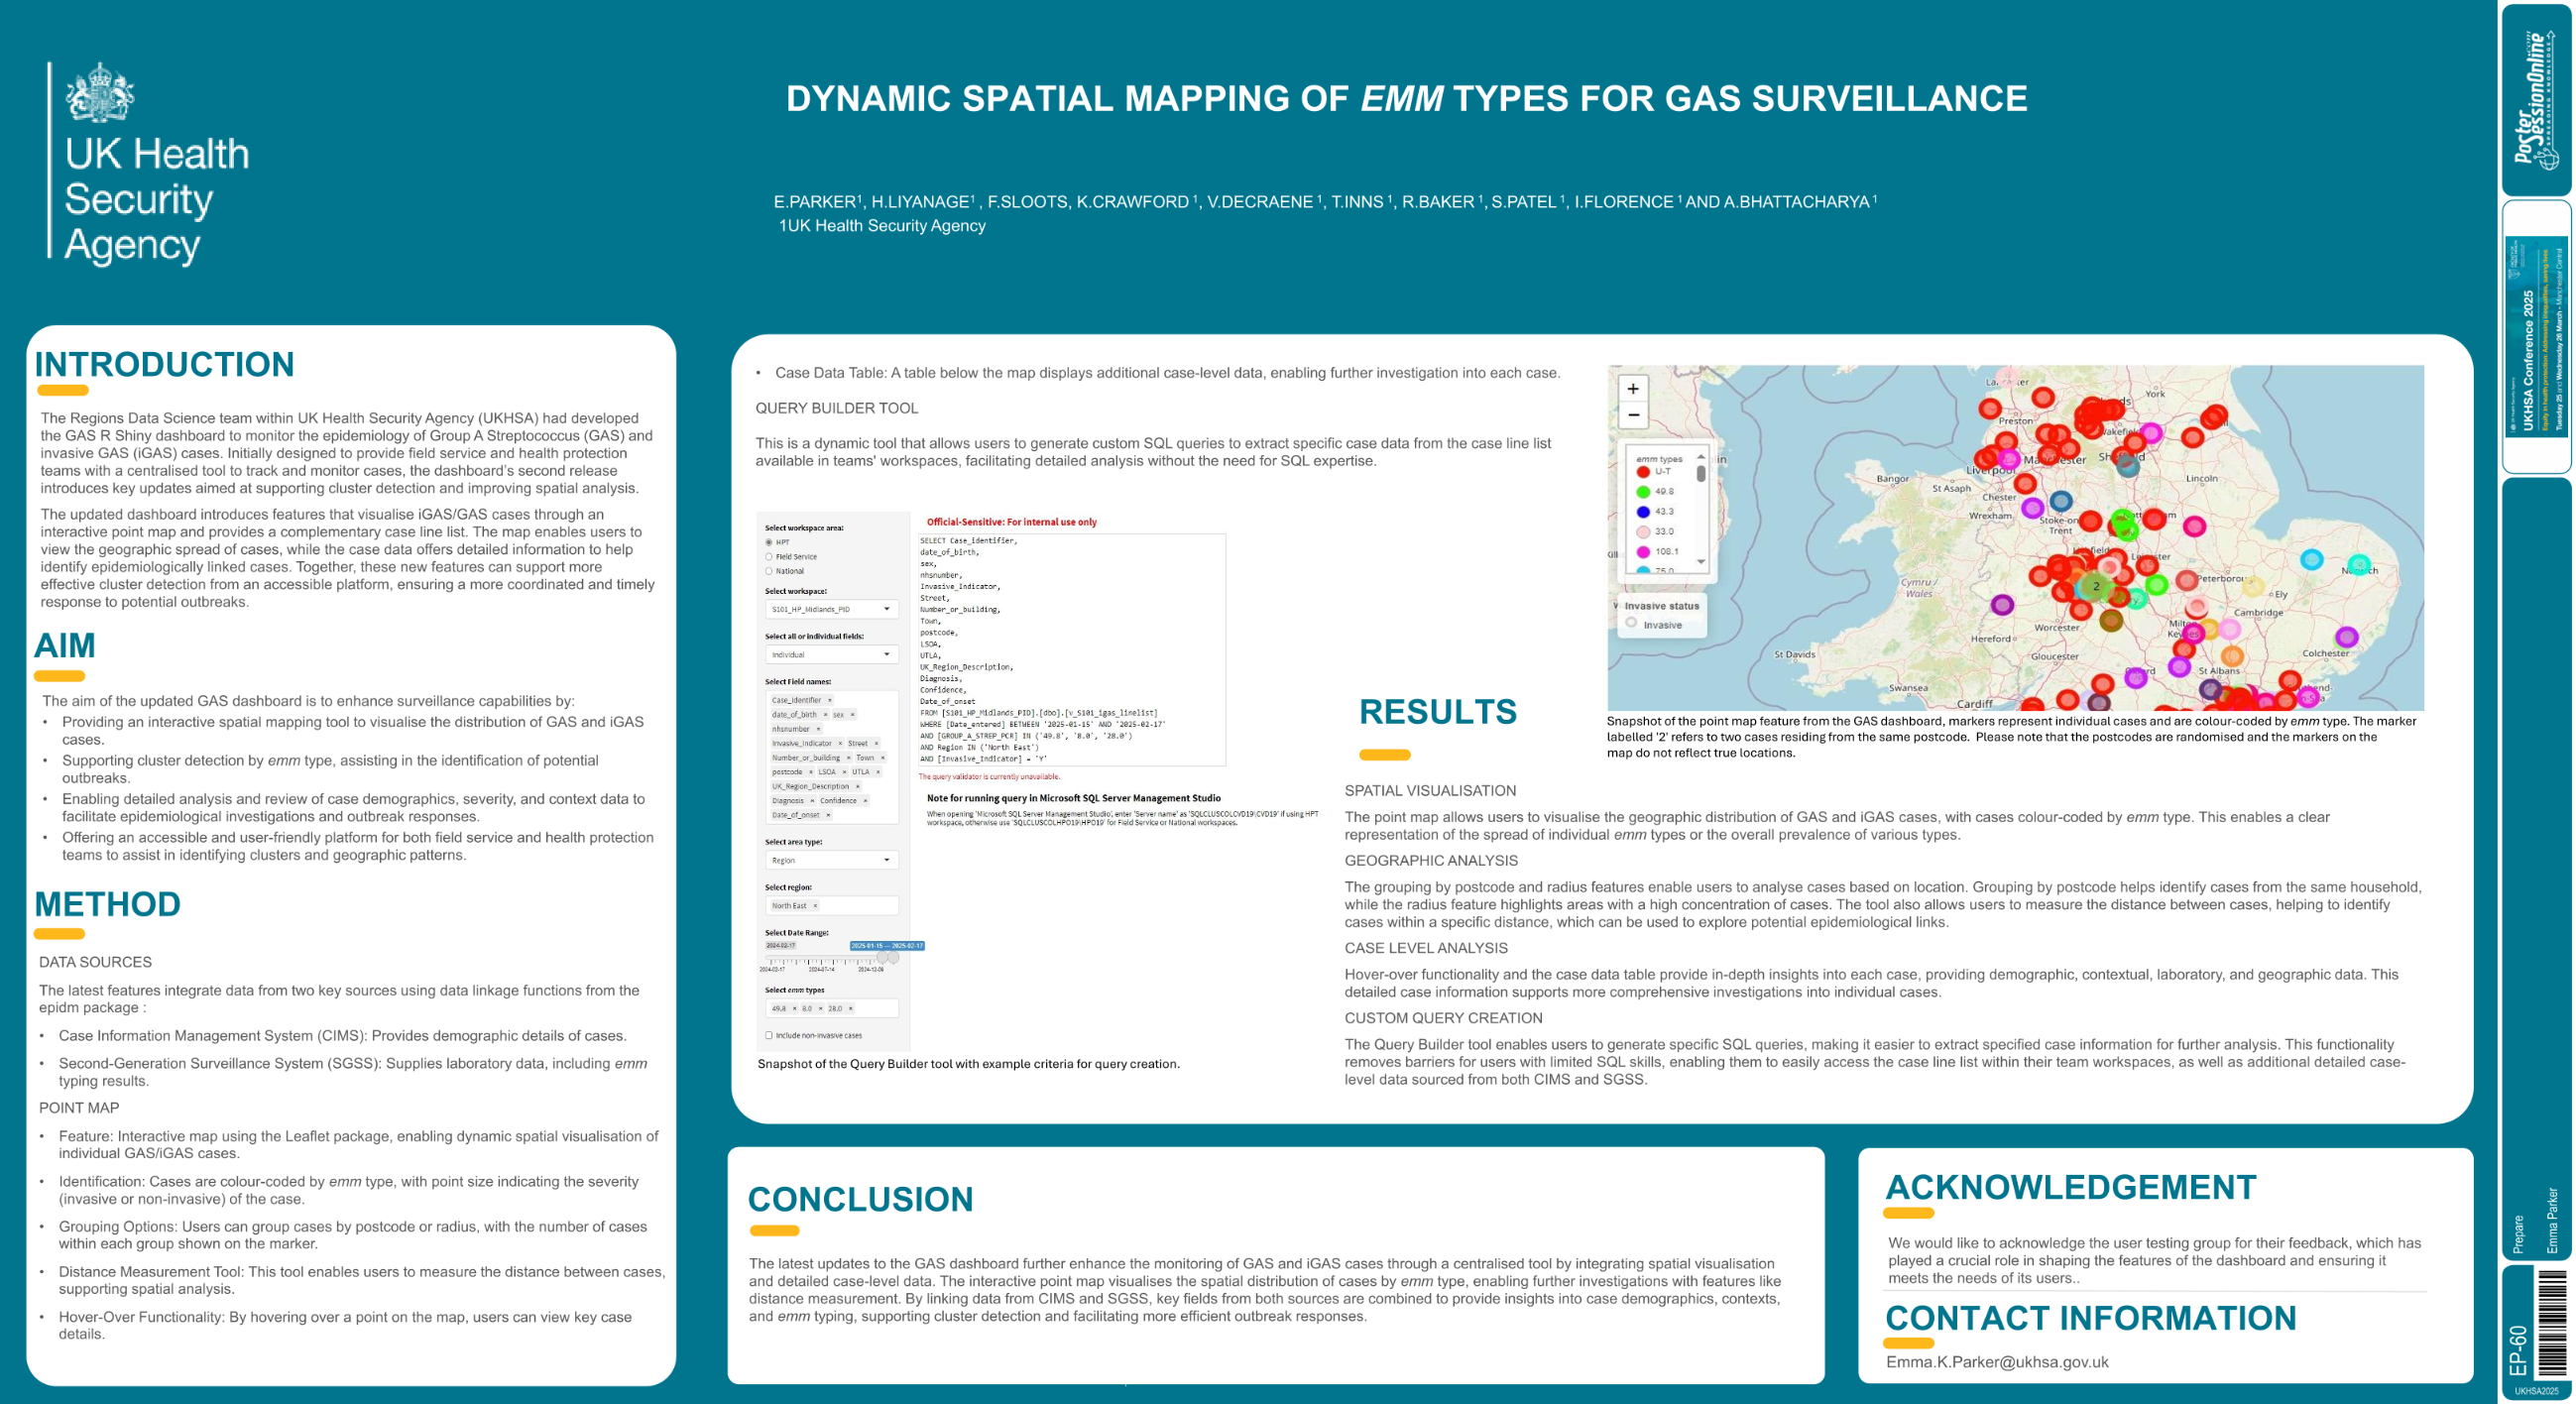Remove the UK_Region_Description field tag

[858, 786]
